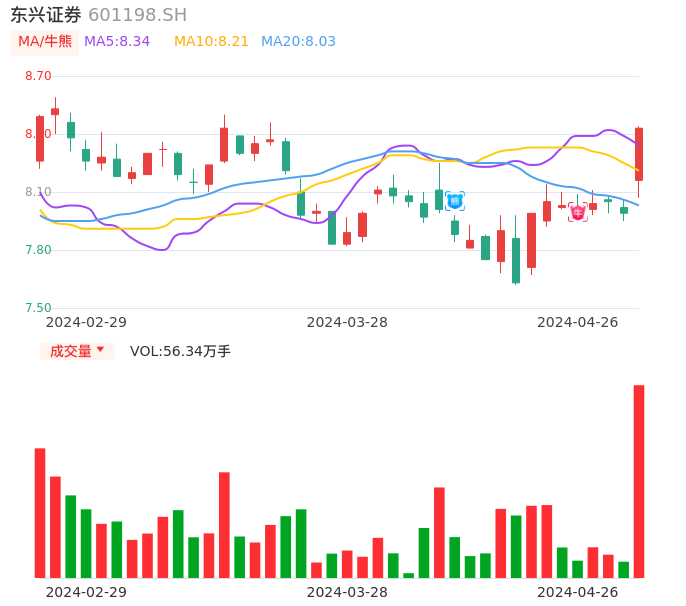This screenshot has height=606, width=686.
Task: Click the 2024-03-28 date under the price chart
Action: click(347, 322)
